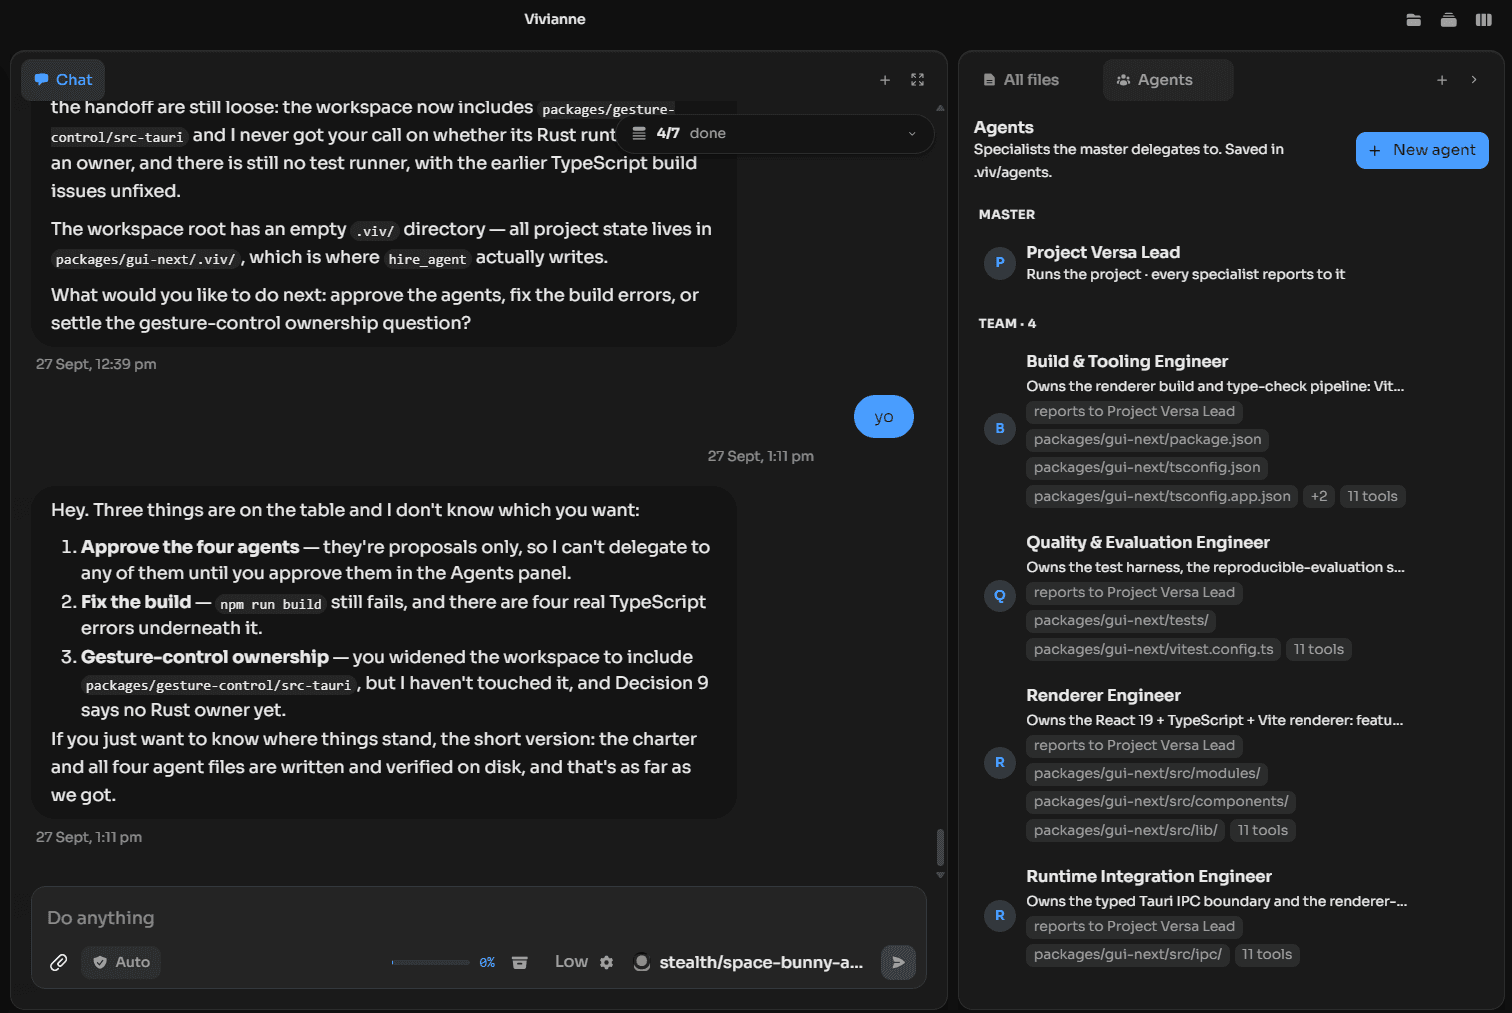Expand the 4/7 done task list dropdown

[x=775, y=134]
